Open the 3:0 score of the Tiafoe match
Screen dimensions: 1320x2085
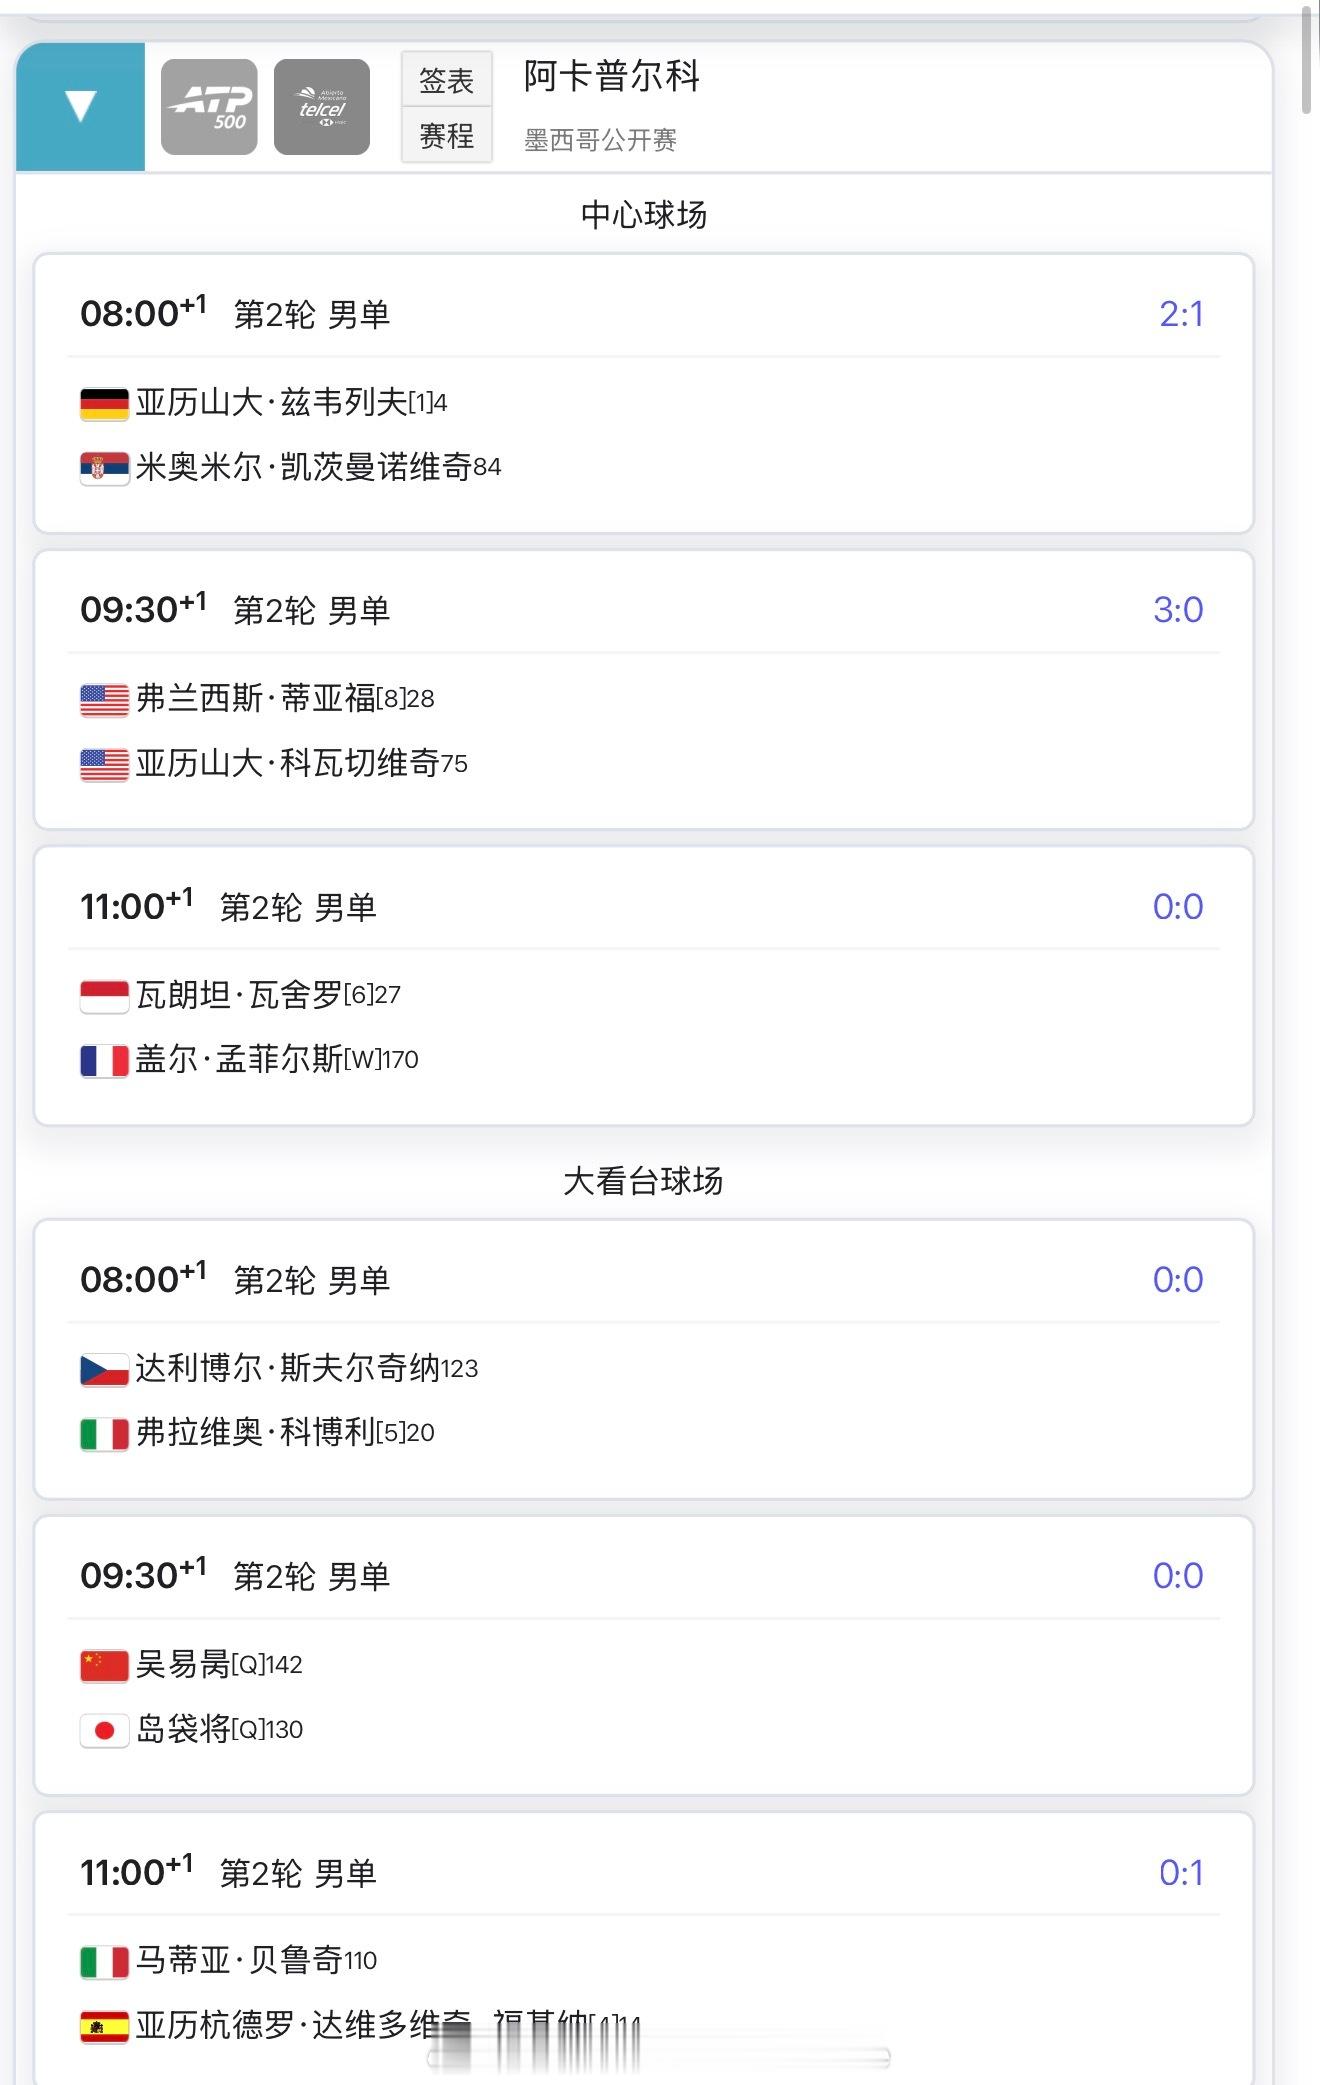[1178, 610]
